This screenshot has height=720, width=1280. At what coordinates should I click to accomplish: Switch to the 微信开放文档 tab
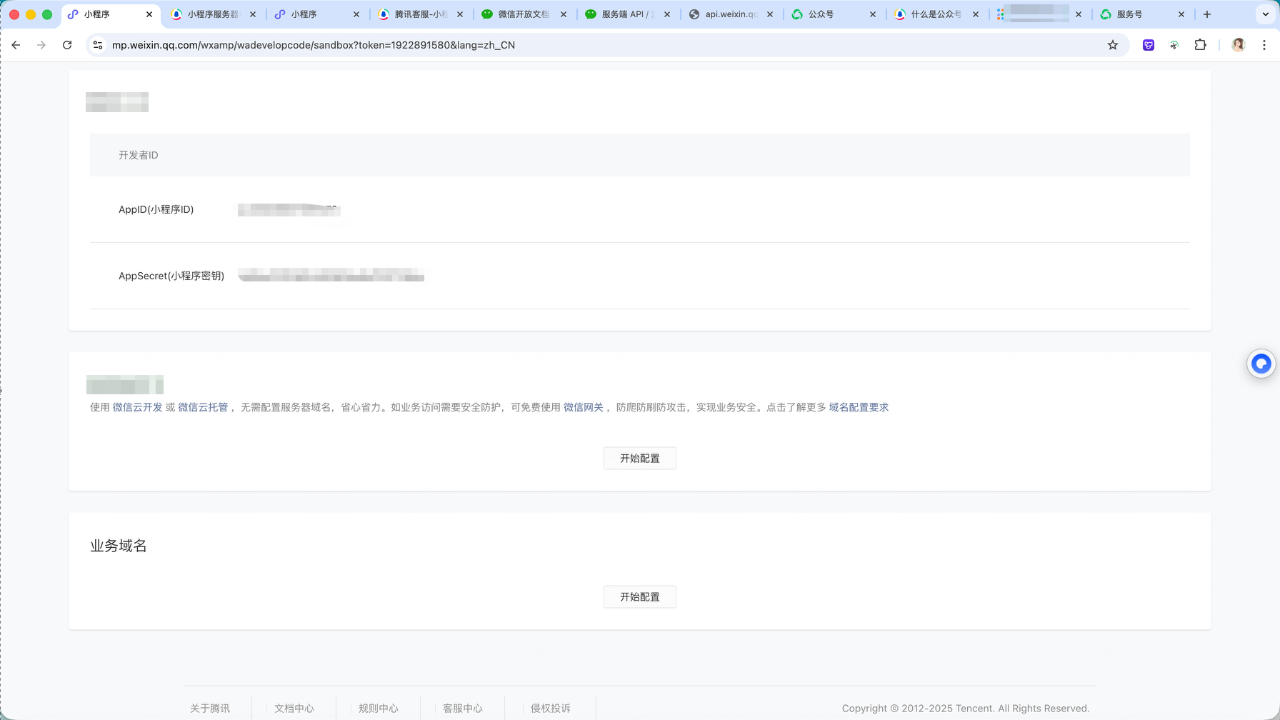coord(523,15)
